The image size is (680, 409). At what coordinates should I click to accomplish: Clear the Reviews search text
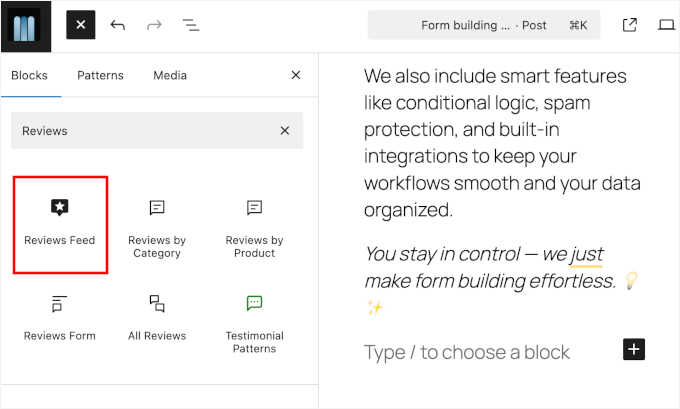coord(285,131)
